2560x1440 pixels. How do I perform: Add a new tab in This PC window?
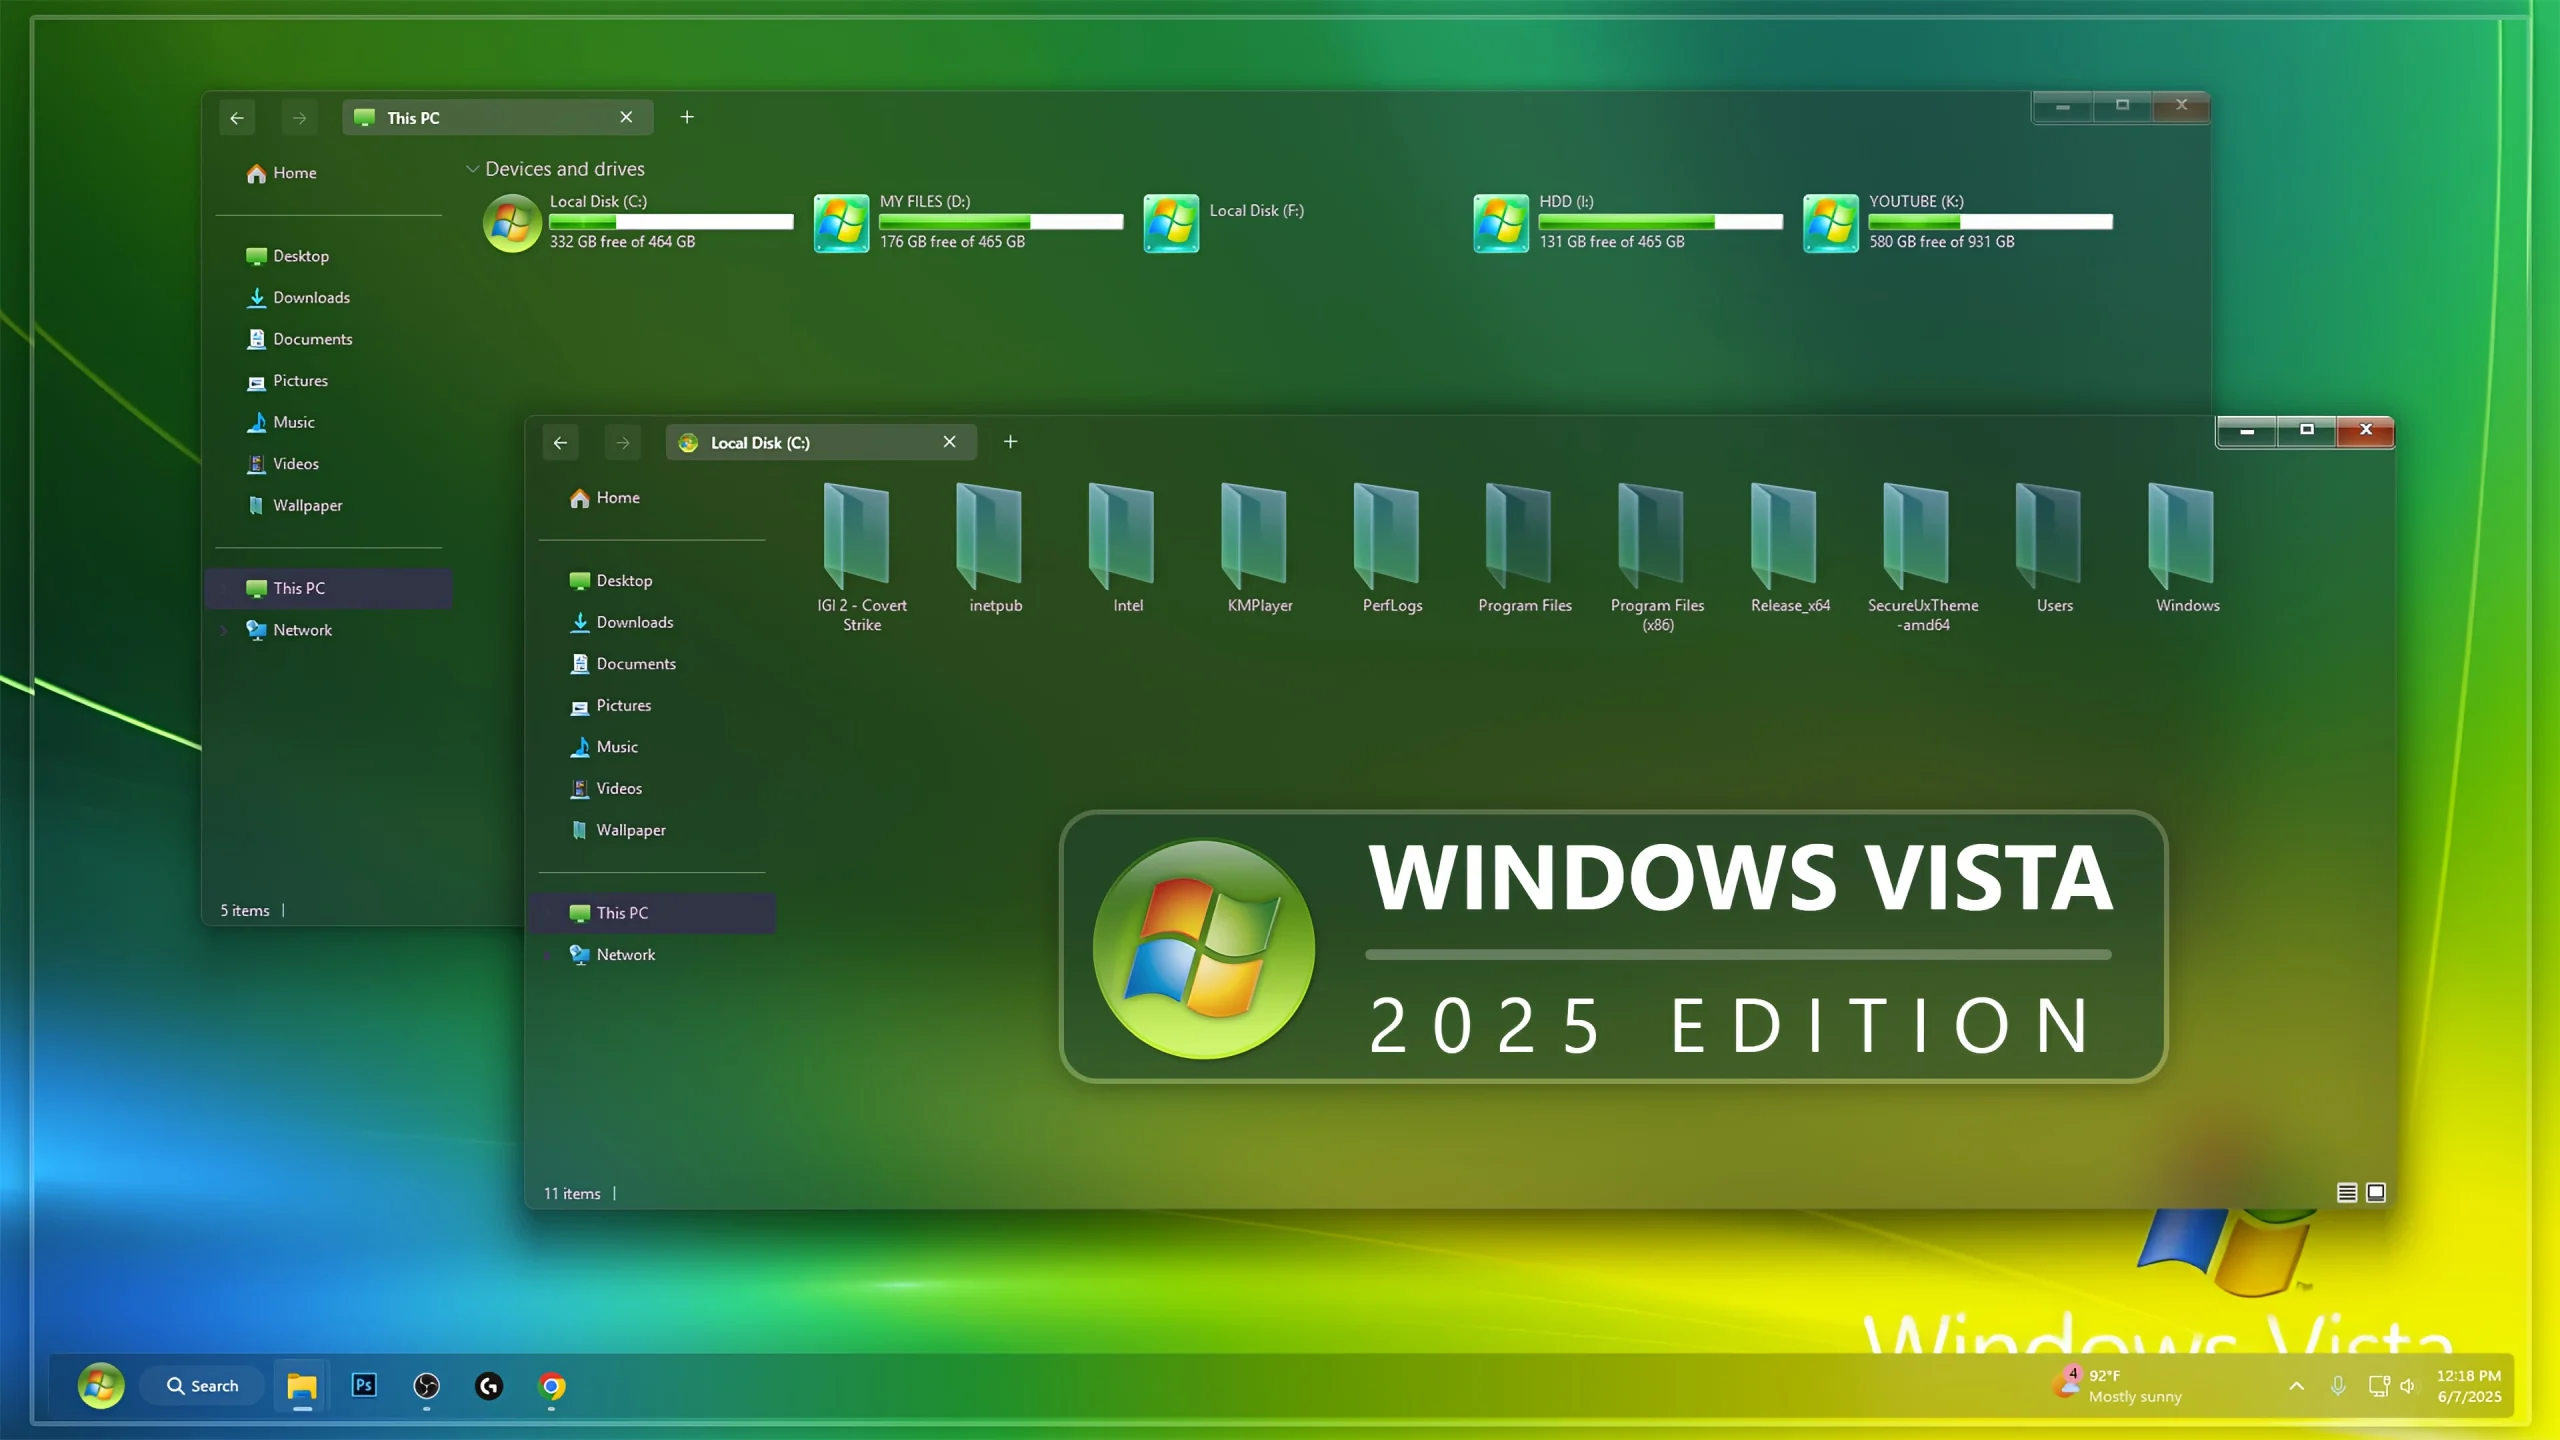(x=687, y=117)
